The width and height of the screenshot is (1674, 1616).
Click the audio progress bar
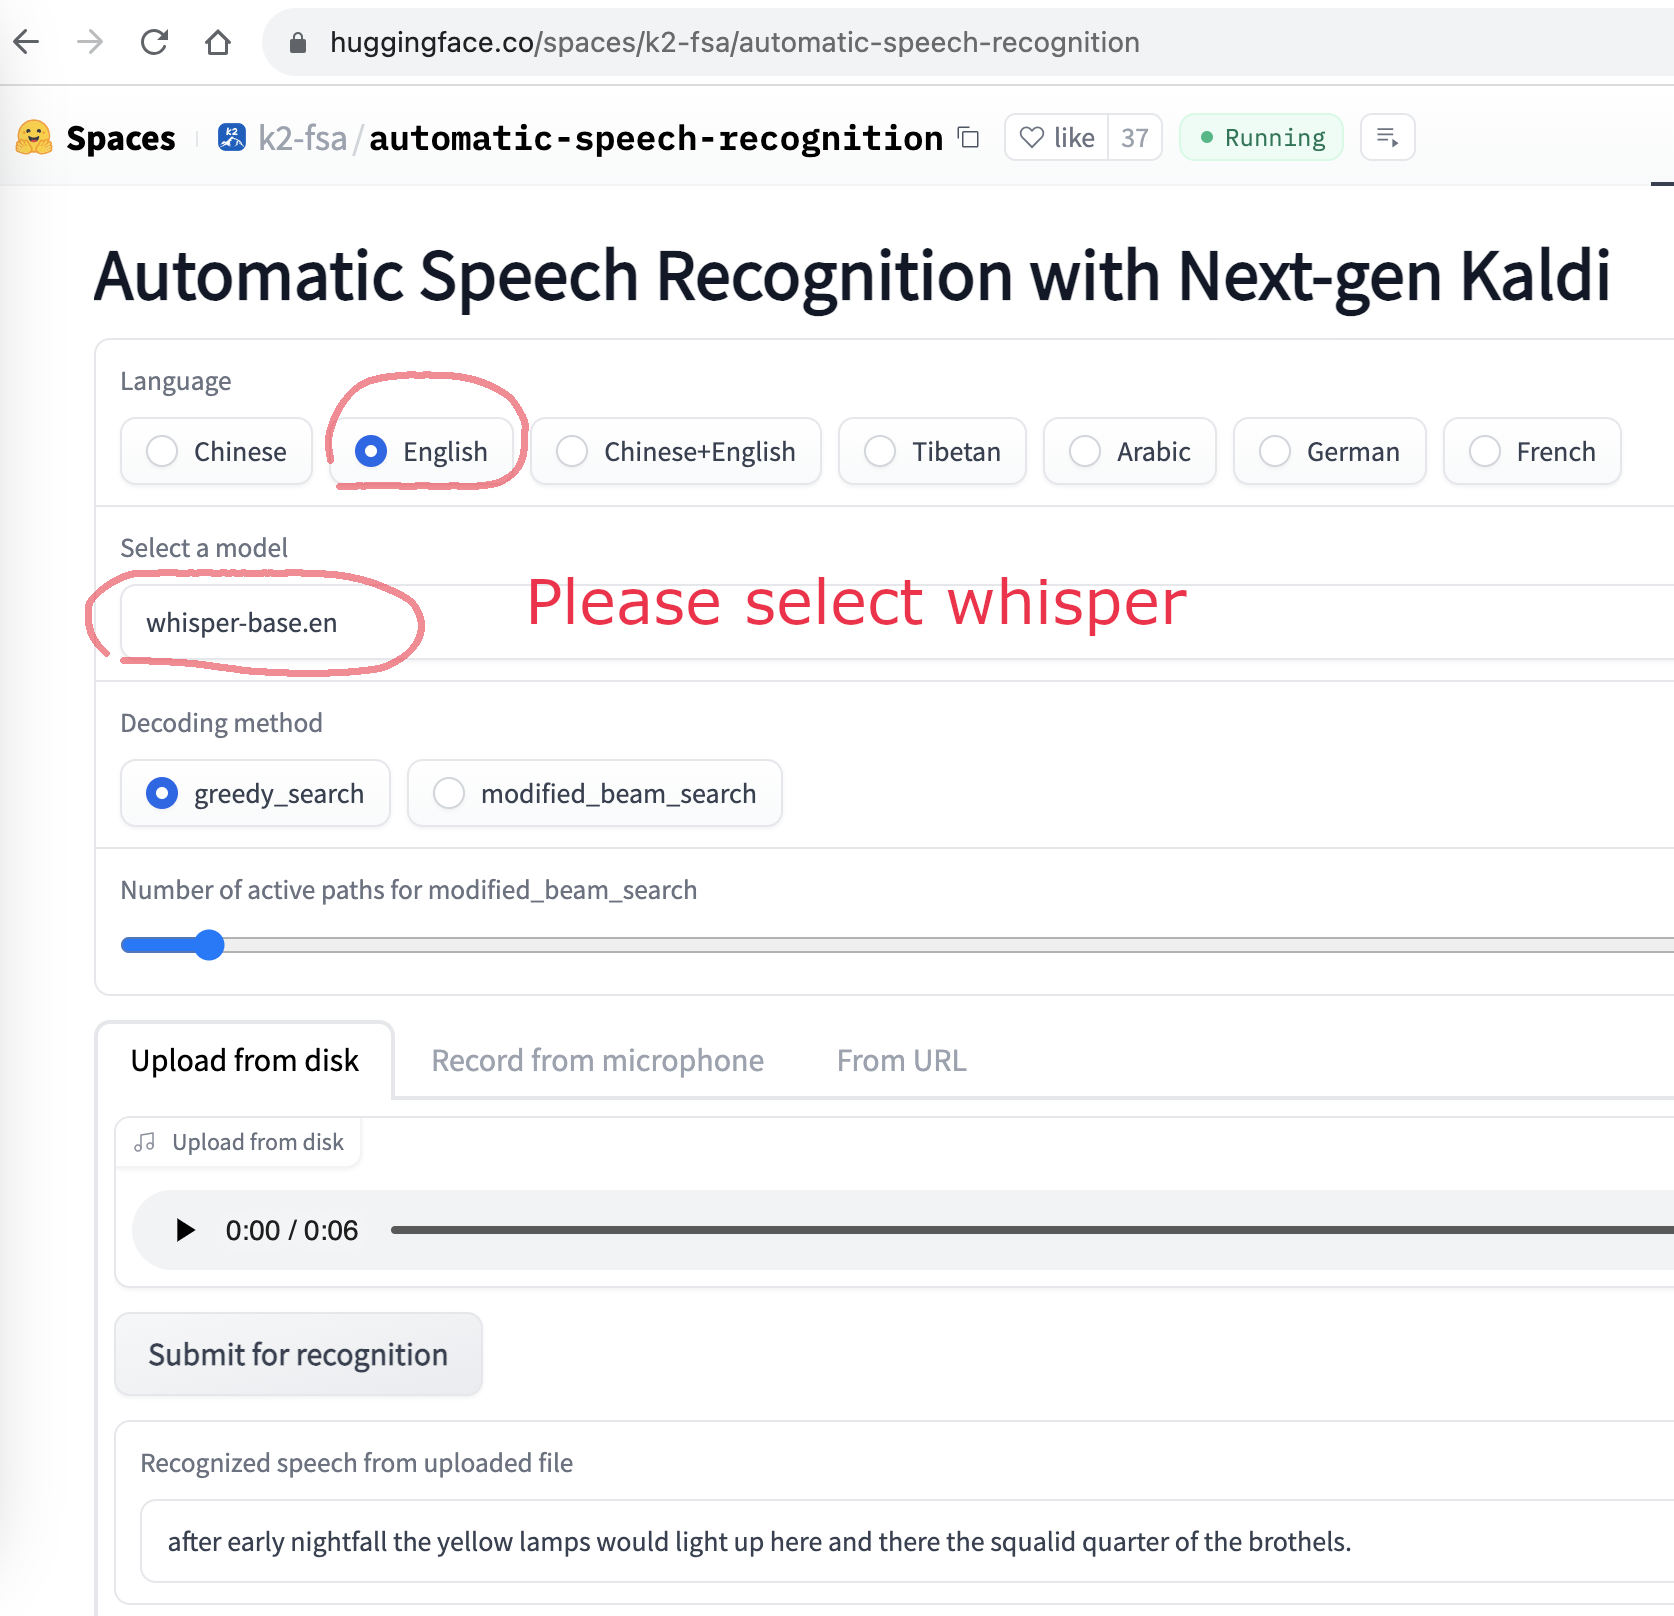pos(1032,1230)
